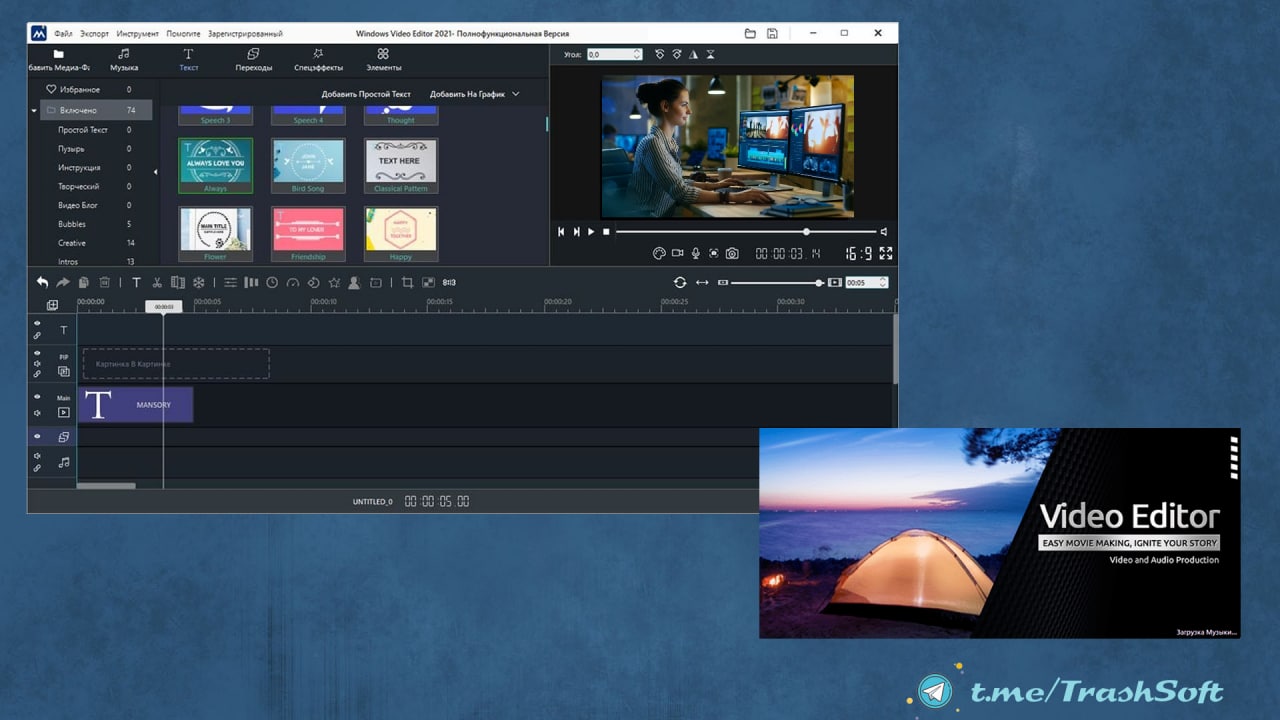
Task: Mute the Main video track
Action: tap(37, 412)
